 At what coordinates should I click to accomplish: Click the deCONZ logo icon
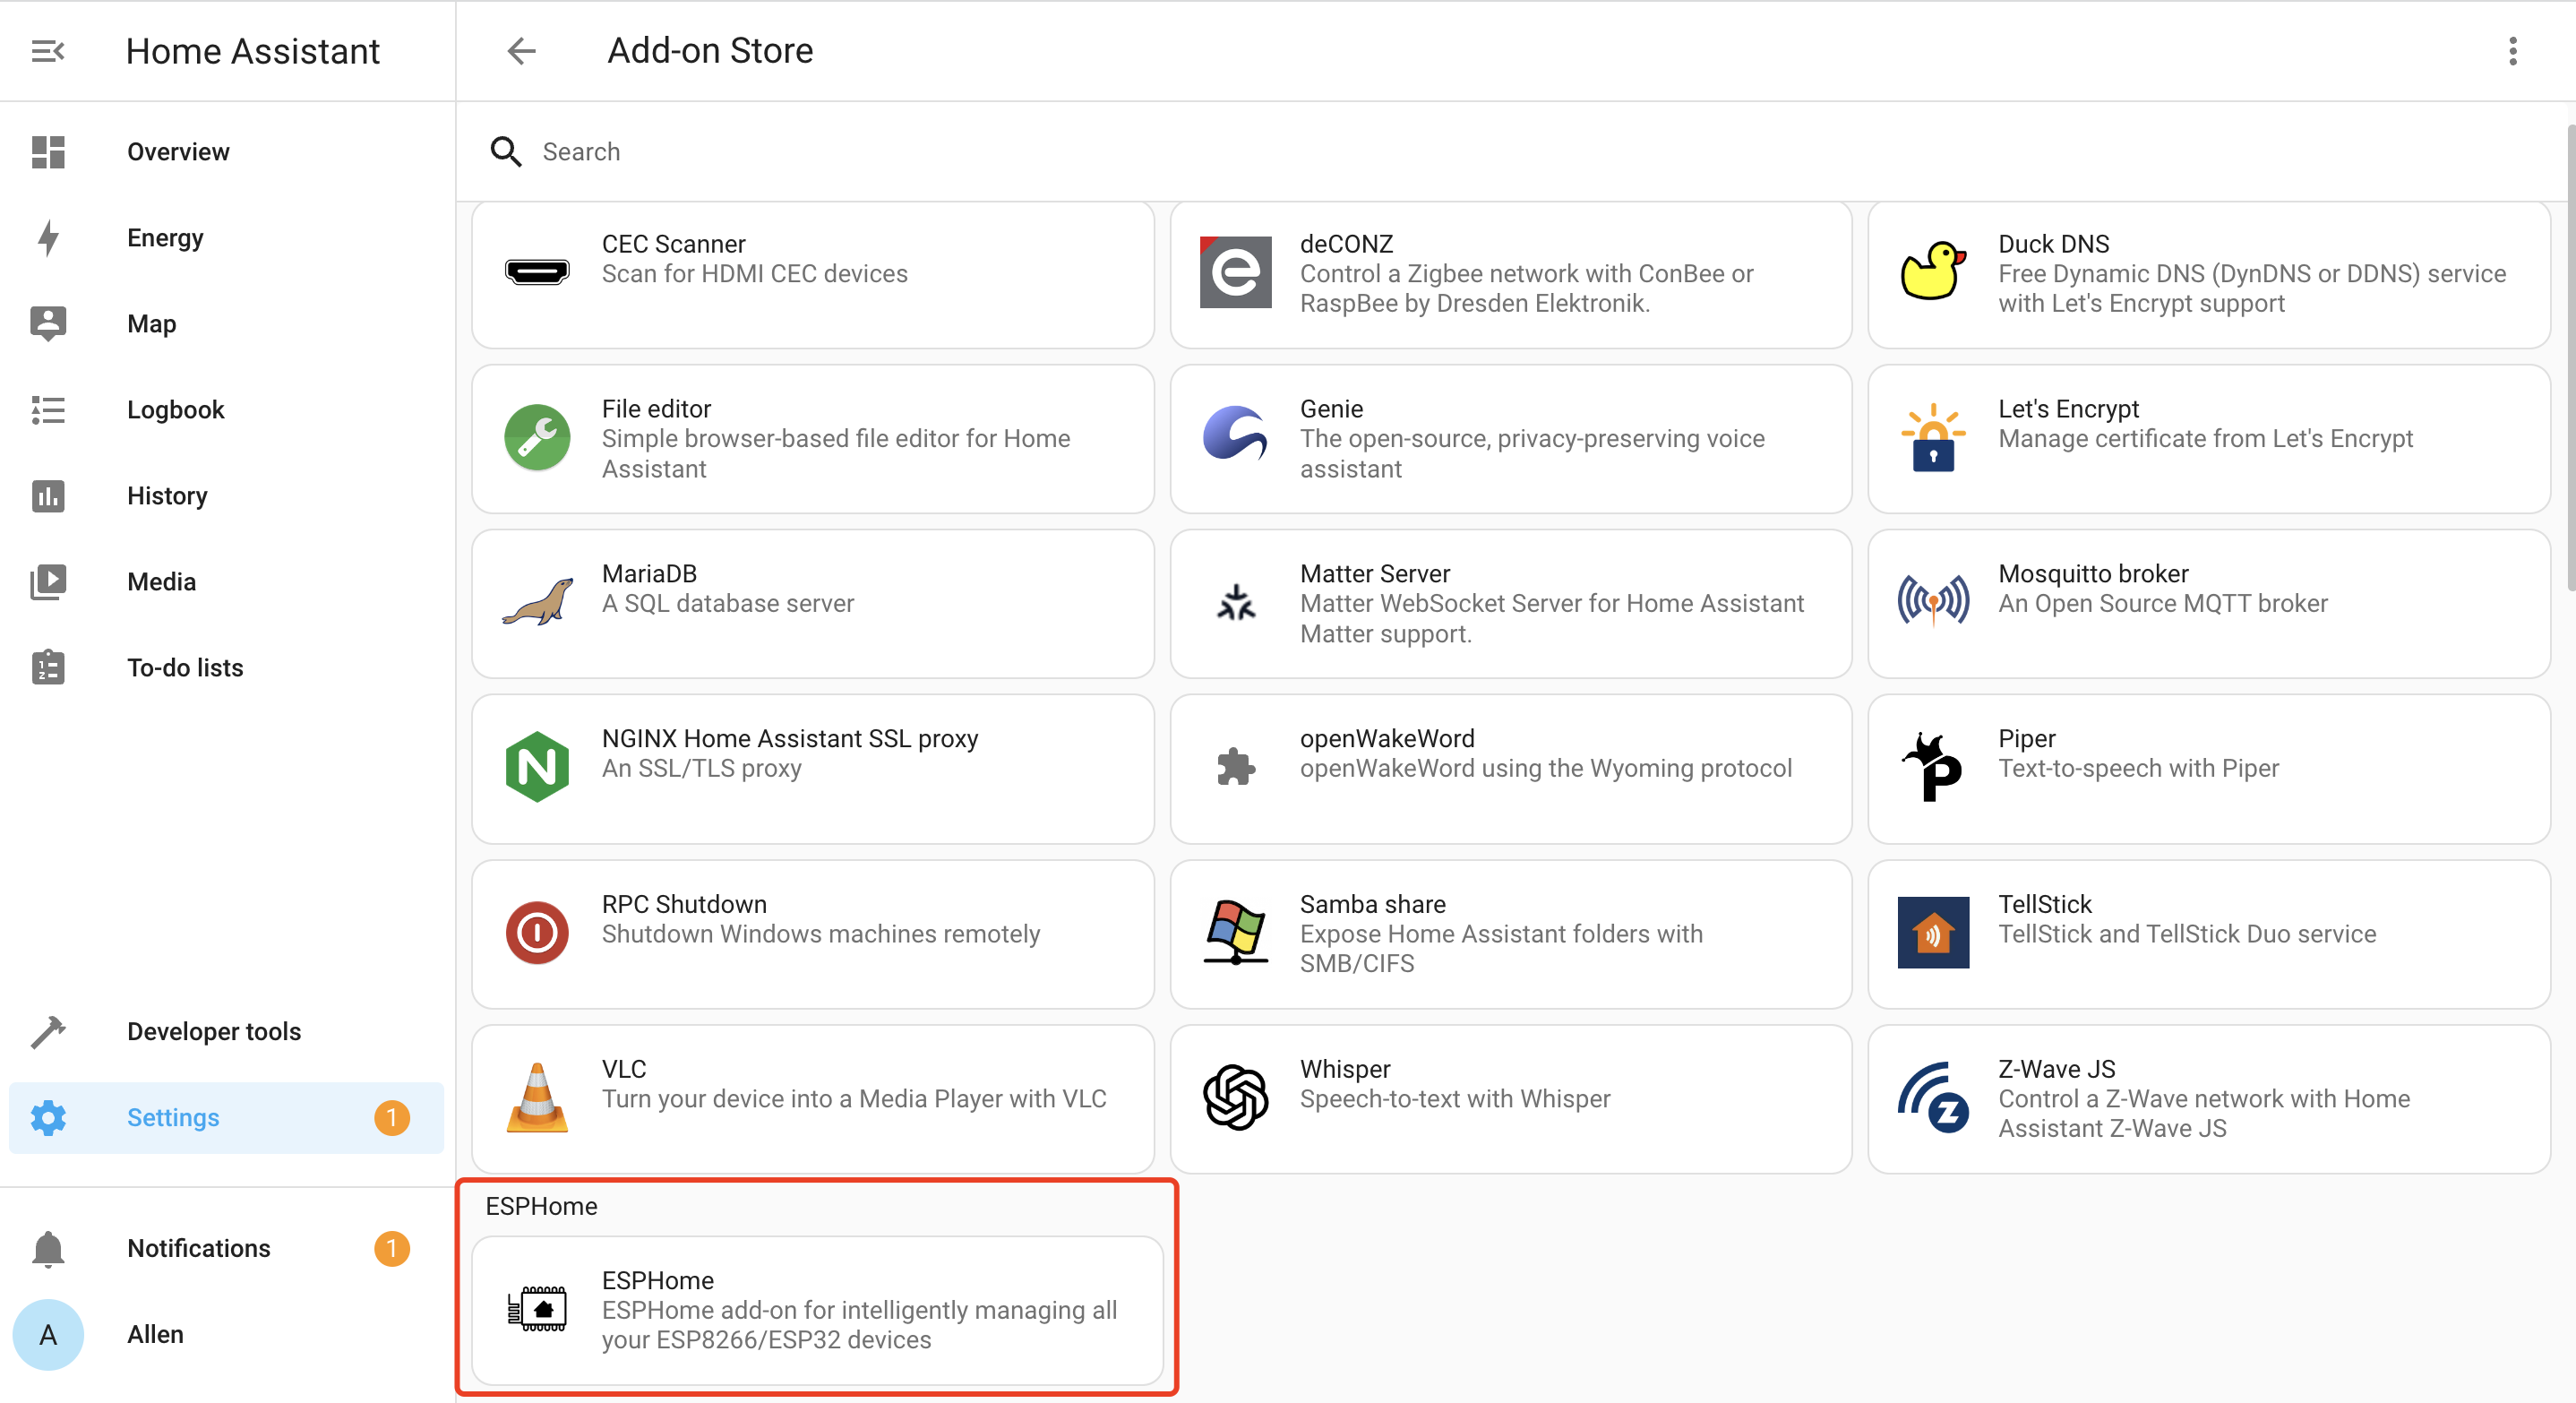[1235, 272]
